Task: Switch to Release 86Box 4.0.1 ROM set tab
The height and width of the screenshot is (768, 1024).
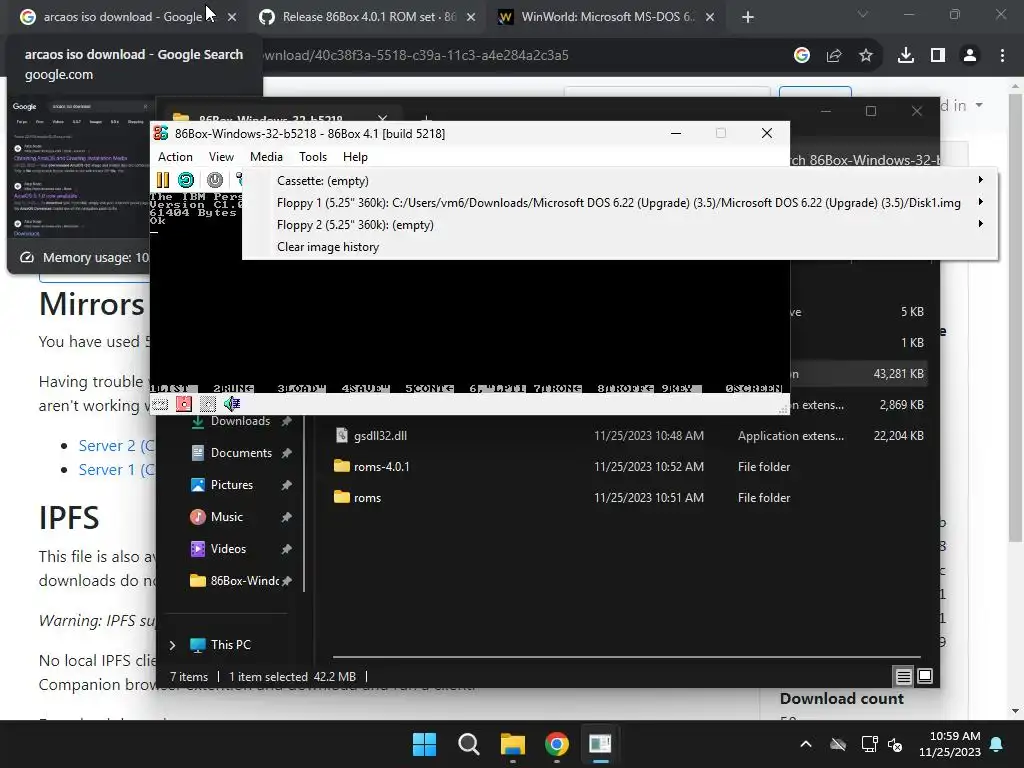Action: (366, 17)
